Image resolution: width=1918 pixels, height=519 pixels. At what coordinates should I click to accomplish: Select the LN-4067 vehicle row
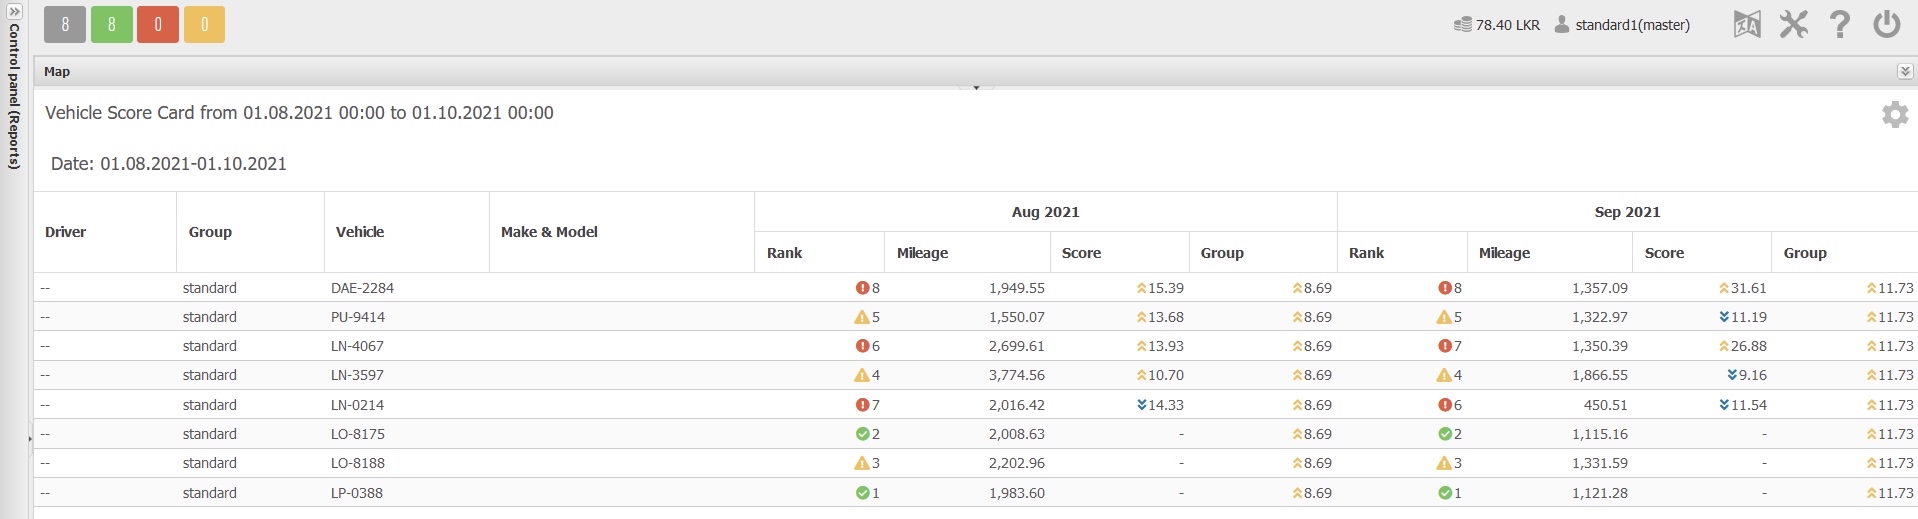click(x=975, y=346)
